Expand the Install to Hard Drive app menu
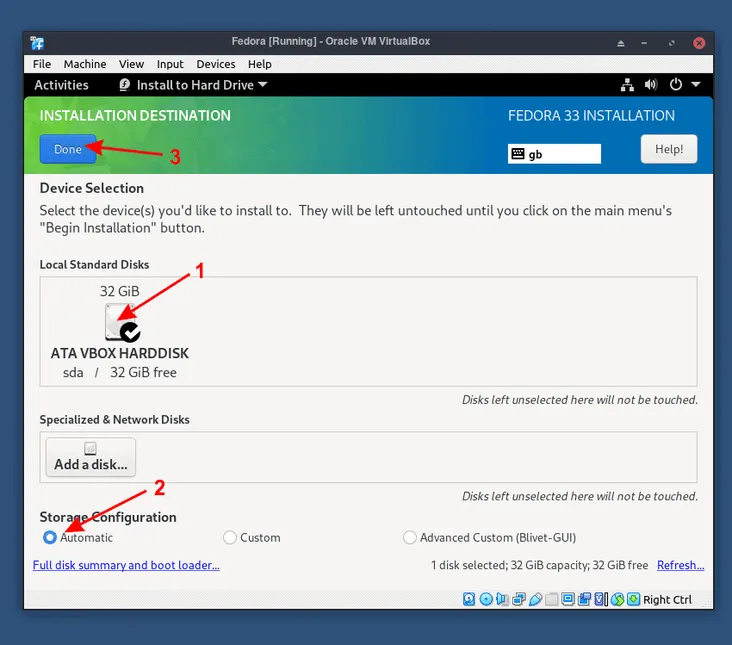Screen dimensions: 732x645 193,85
